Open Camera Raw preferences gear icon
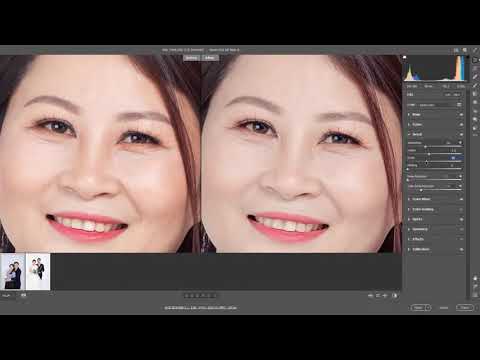 [465, 50]
